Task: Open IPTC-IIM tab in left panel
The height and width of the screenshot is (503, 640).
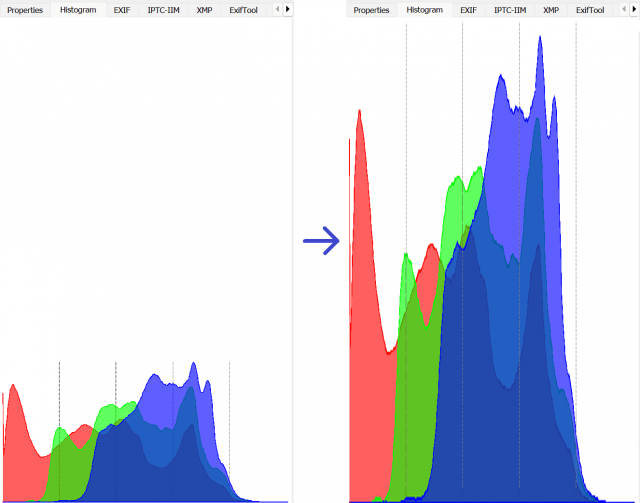Action: (x=163, y=10)
